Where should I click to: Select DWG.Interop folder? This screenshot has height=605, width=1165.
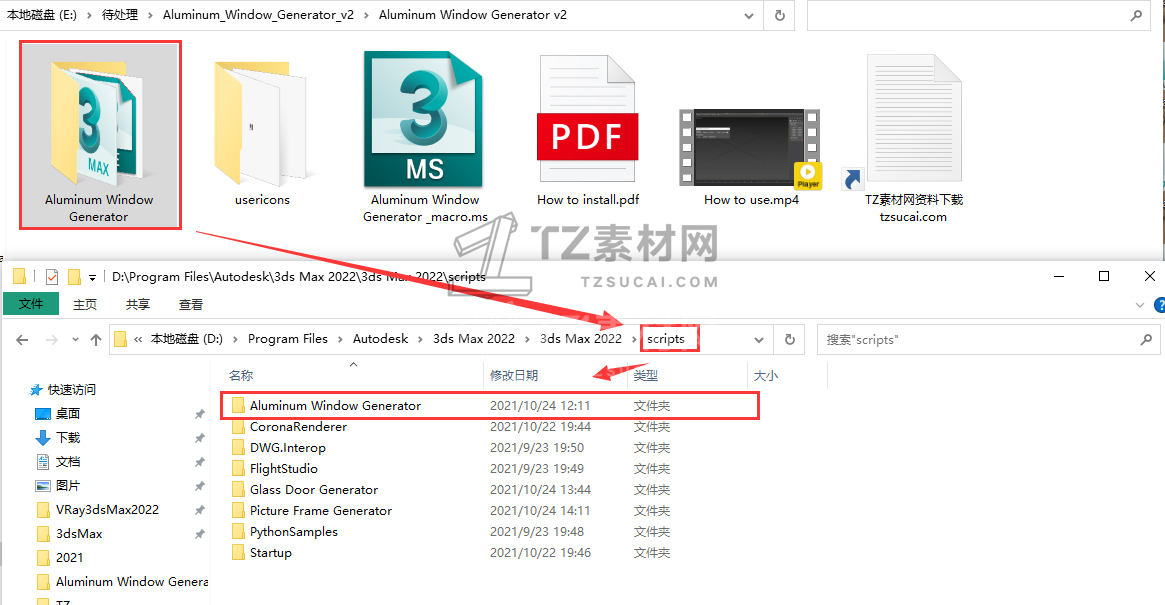288,447
